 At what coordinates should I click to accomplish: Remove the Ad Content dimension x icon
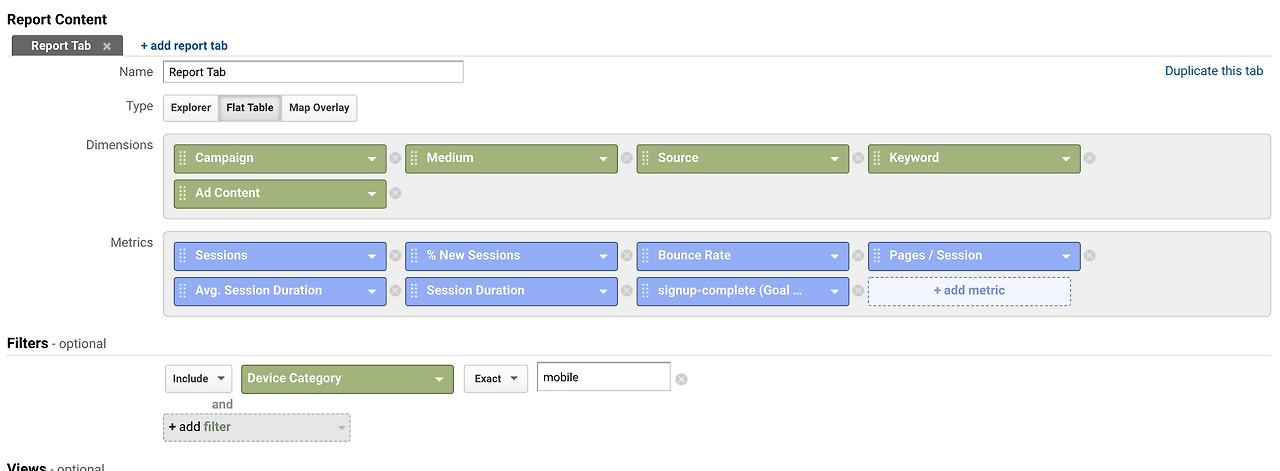pyautogui.click(x=395, y=193)
